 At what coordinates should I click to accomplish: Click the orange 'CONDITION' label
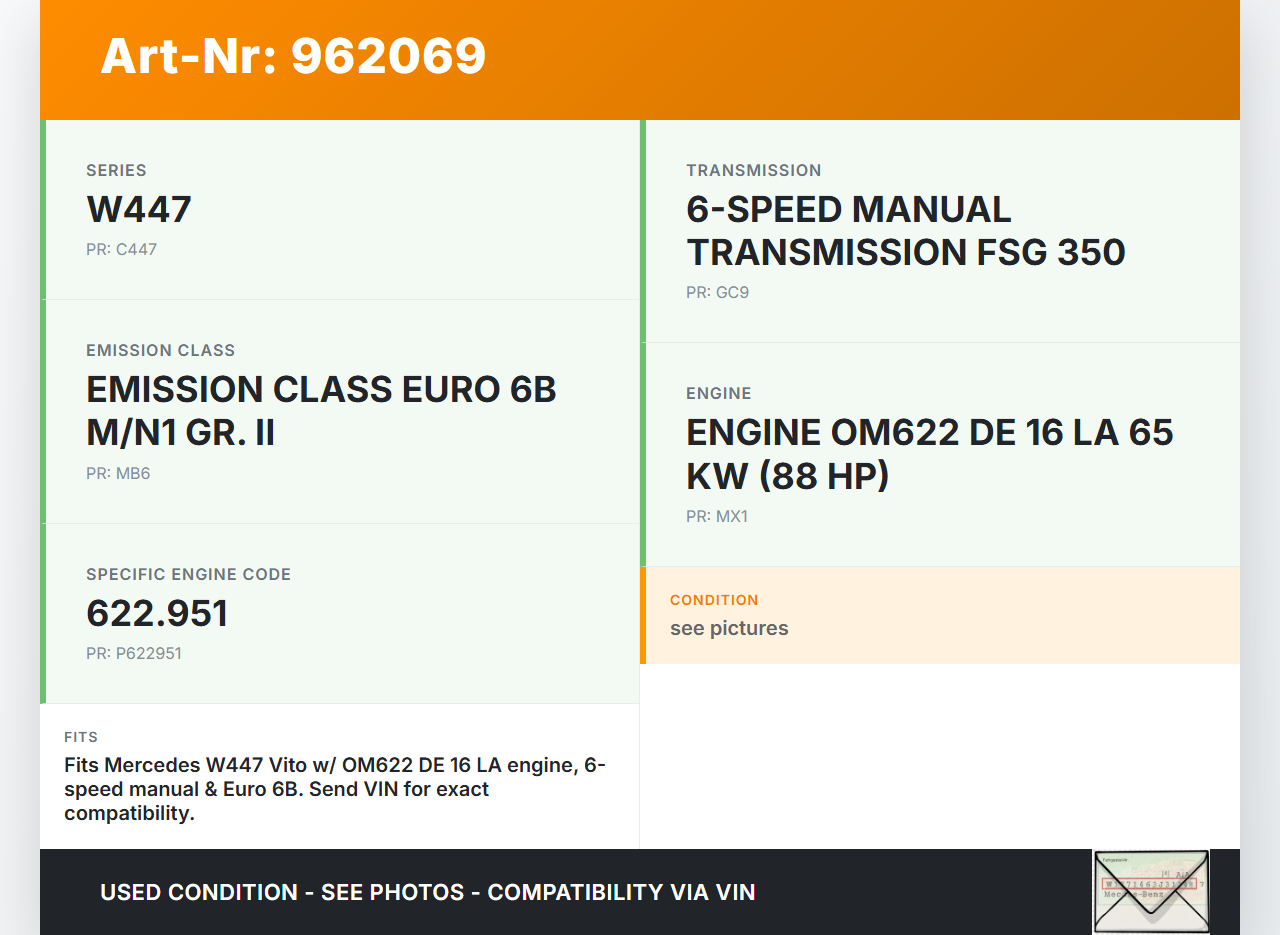pyautogui.click(x=714, y=600)
